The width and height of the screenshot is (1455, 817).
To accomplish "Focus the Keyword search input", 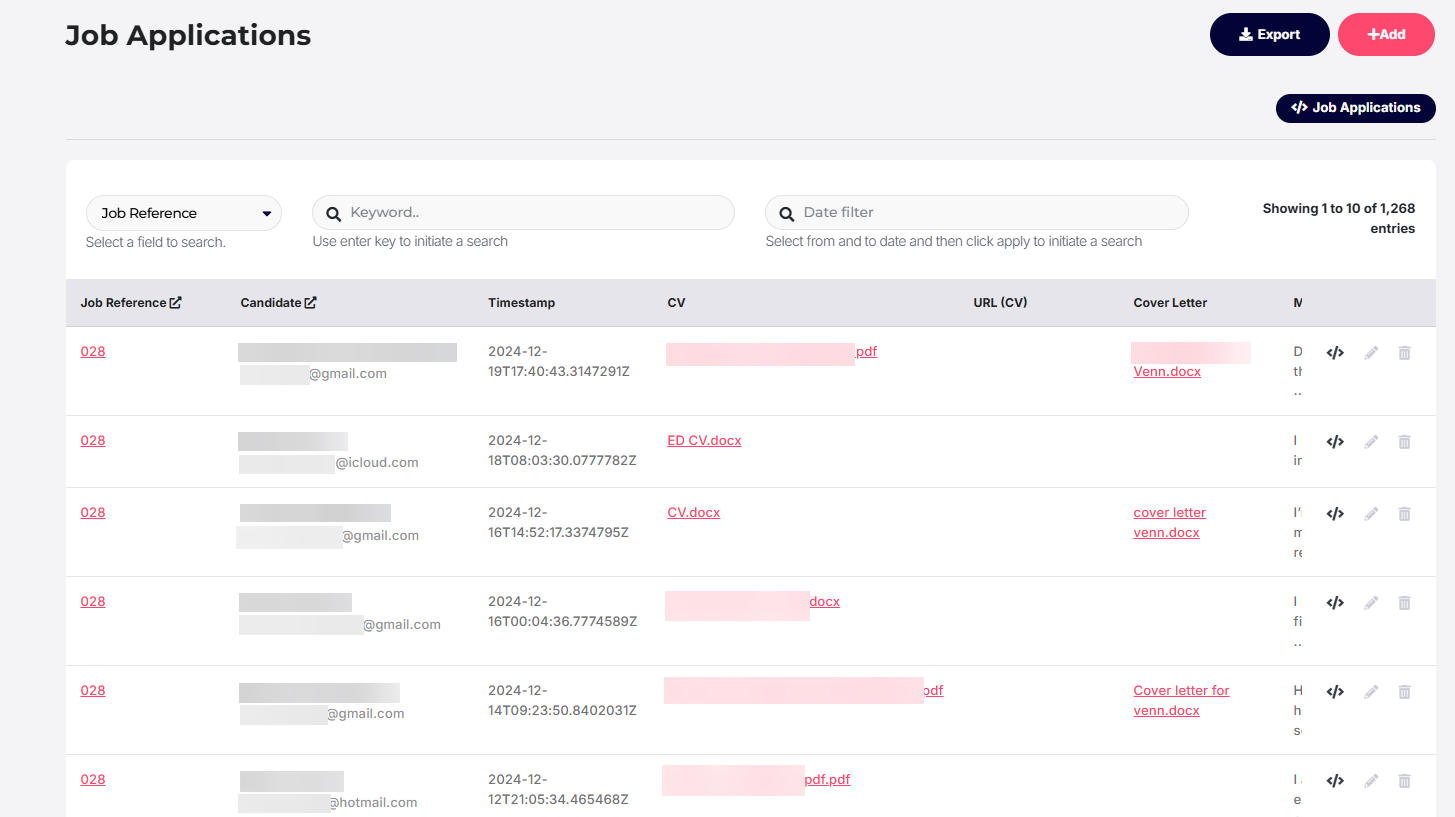I will point(523,212).
